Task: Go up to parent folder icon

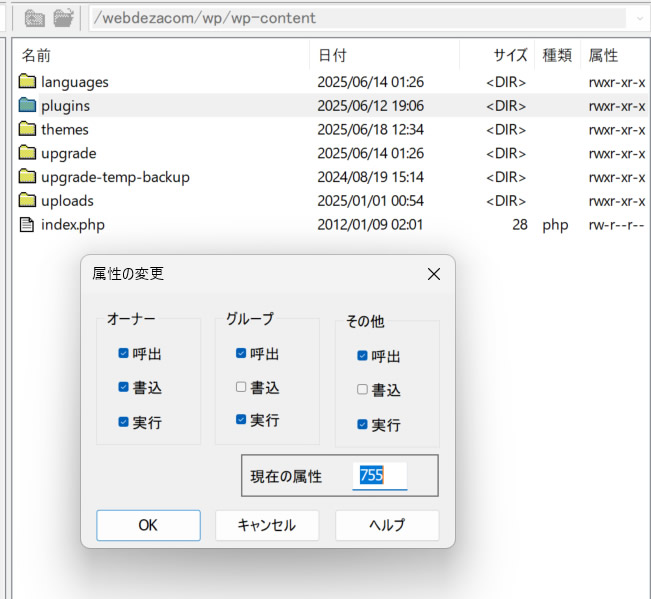Action: (x=34, y=18)
